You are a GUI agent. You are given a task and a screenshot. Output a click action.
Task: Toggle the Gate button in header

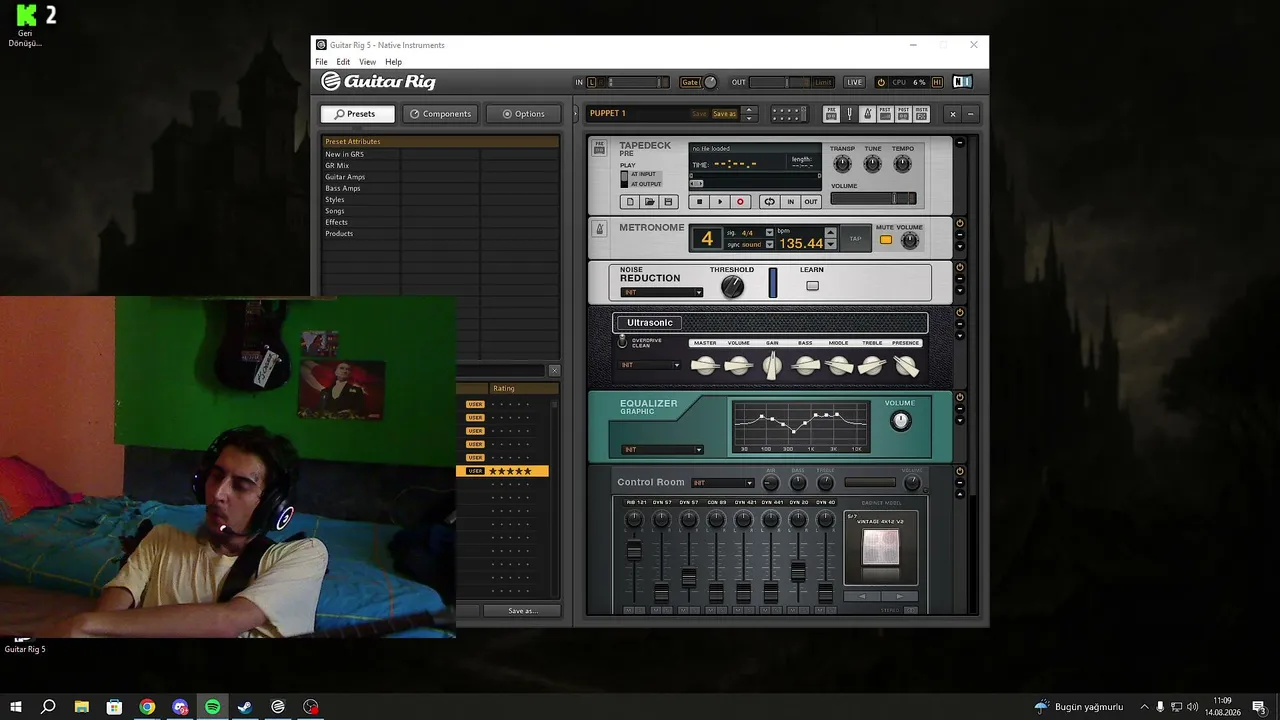click(690, 82)
